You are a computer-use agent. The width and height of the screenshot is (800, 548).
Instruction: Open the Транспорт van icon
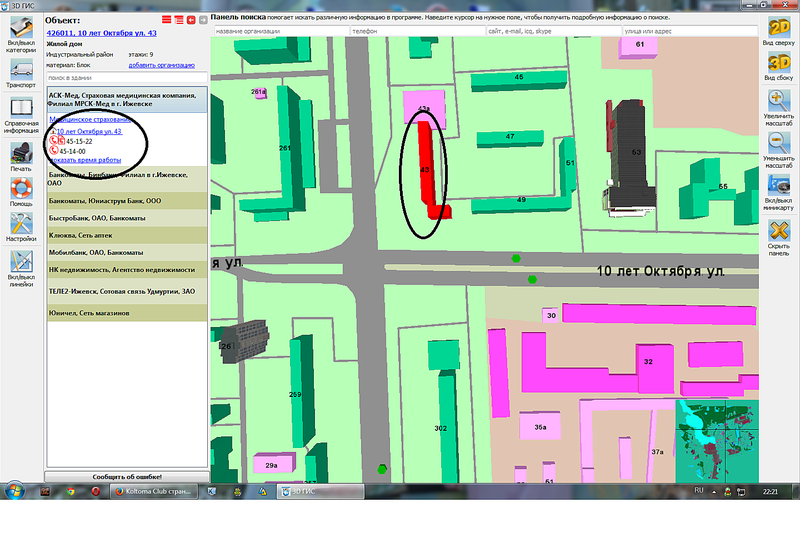coord(21,69)
